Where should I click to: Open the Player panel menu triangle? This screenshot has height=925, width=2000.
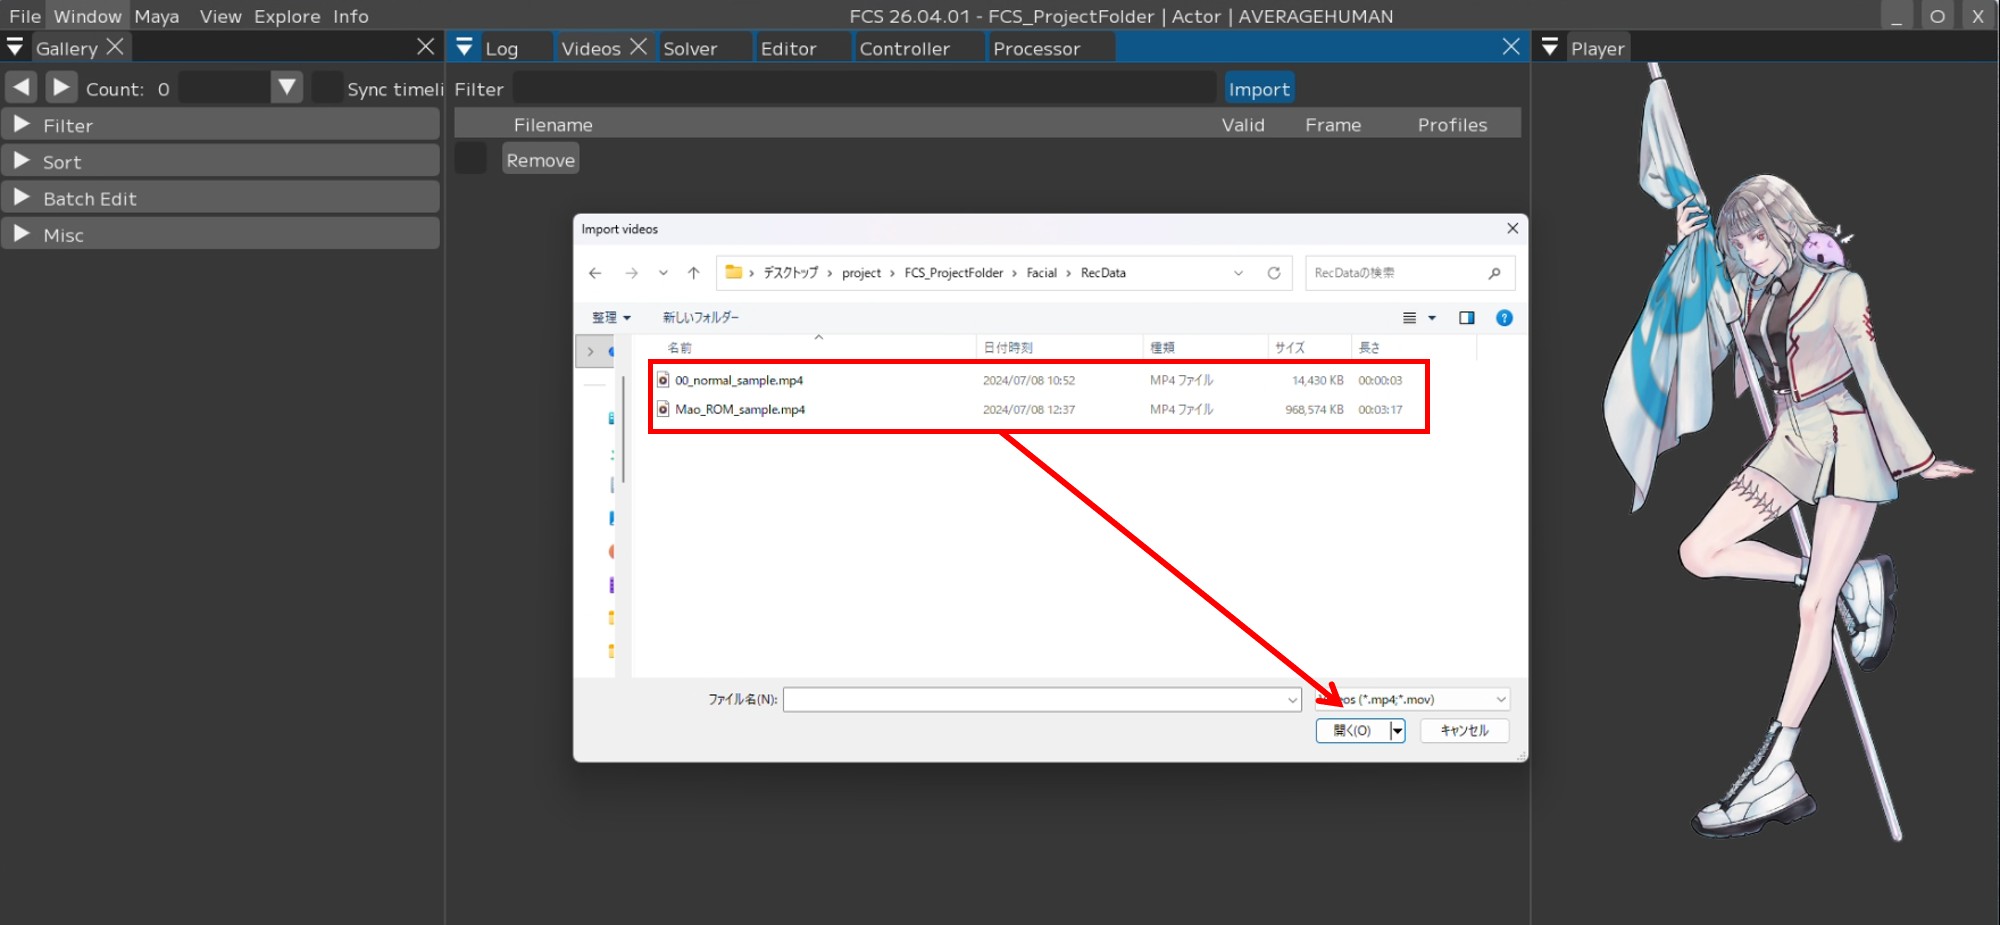(1550, 48)
